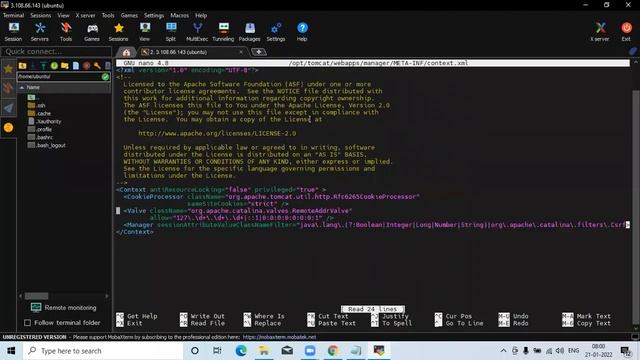Close the 3.108.66.143 (ubuntu) tab
Image resolution: width=640 pixels, height=360 pixels.
click(241, 52)
